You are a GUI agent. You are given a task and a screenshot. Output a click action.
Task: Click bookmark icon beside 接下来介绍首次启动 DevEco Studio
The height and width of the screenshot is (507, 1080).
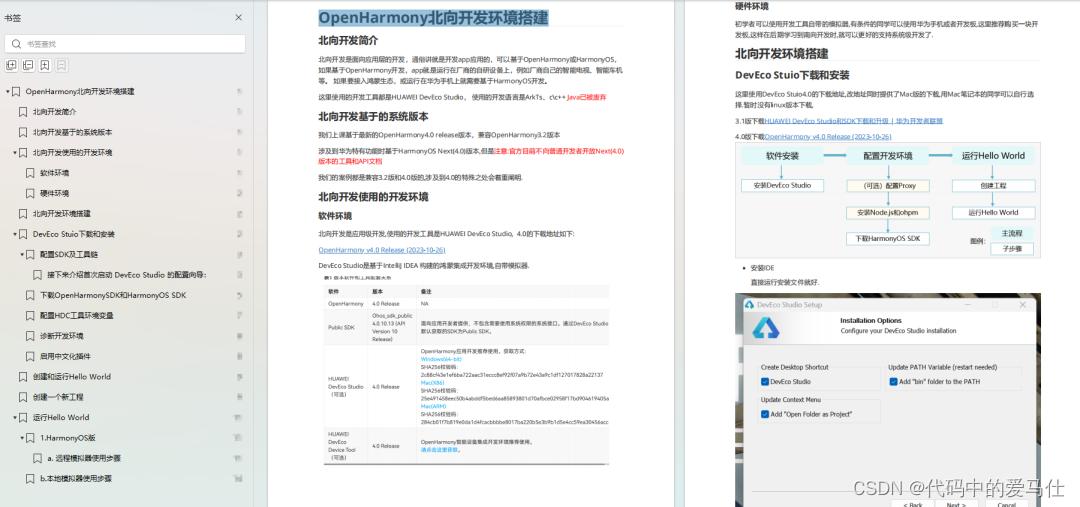click(37, 275)
